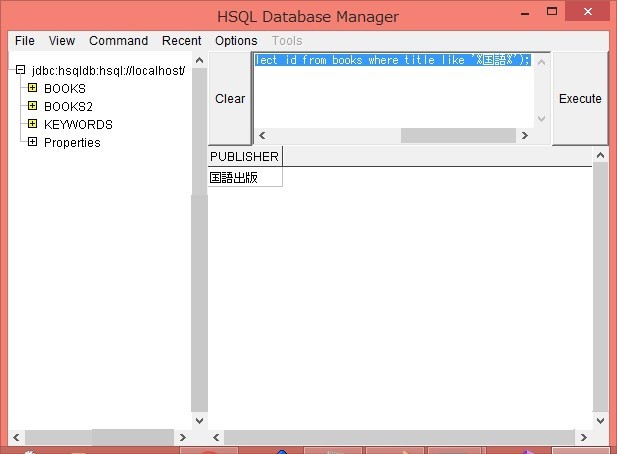Viewport: 617px width, 454px height.
Task: Click results panel scroll up arrow
Action: pyautogui.click(x=600, y=155)
